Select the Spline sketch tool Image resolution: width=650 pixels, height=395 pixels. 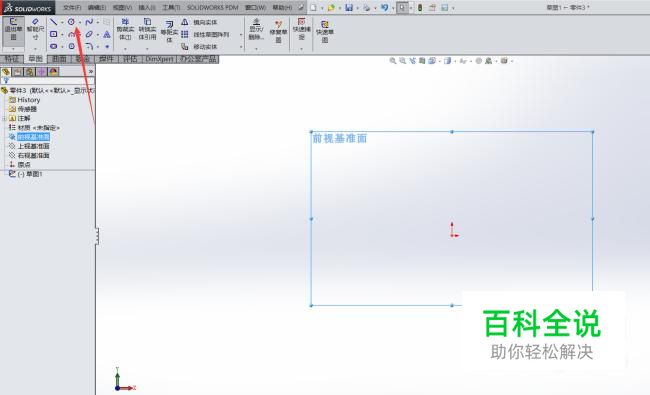pos(89,22)
